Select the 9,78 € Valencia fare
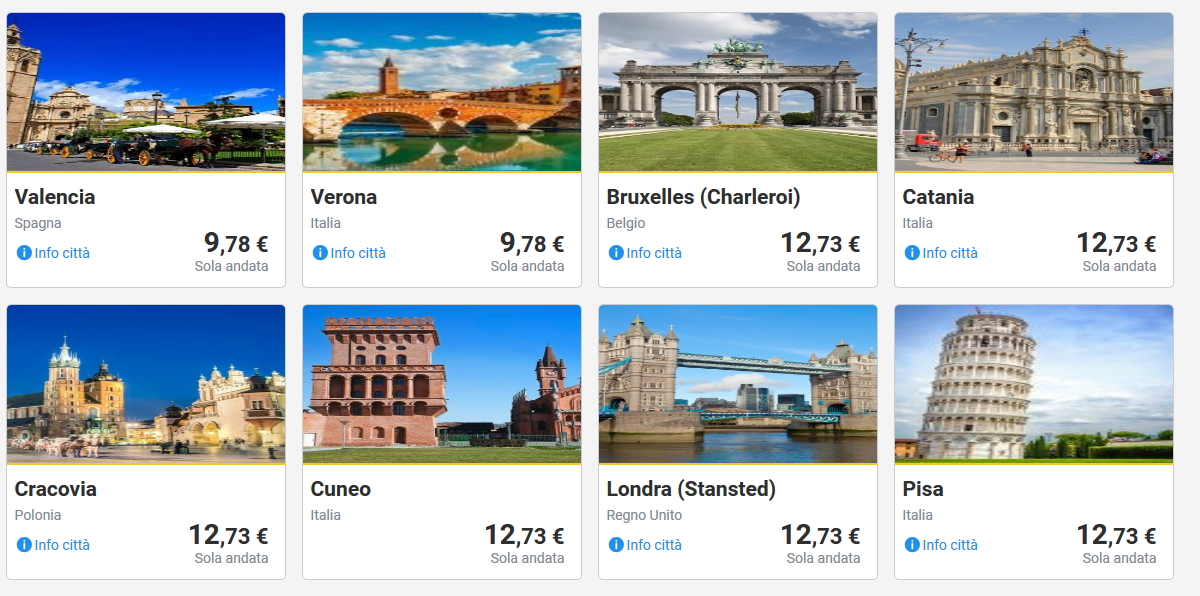 tap(236, 243)
